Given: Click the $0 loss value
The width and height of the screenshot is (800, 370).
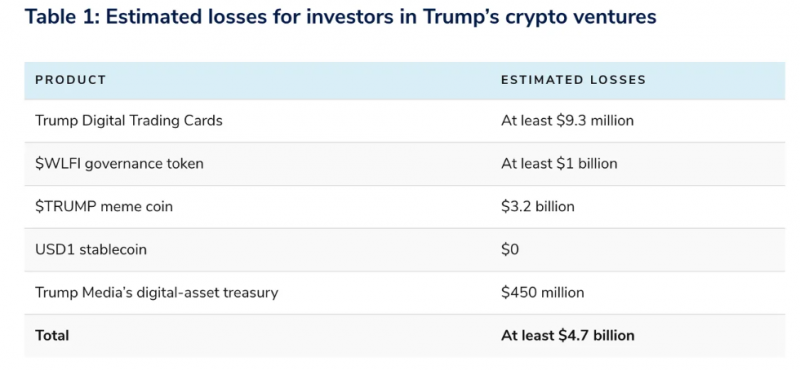Looking at the screenshot, I should click(510, 250).
